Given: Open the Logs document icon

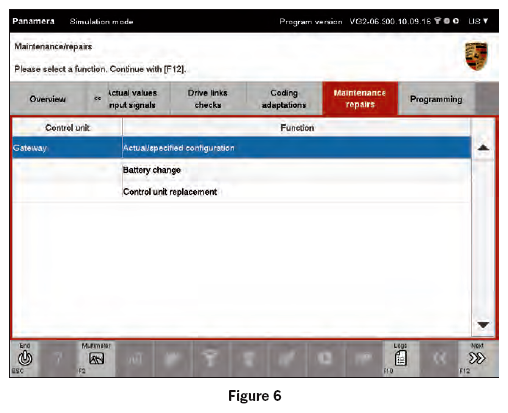Looking at the screenshot, I should (x=400, y=359).
